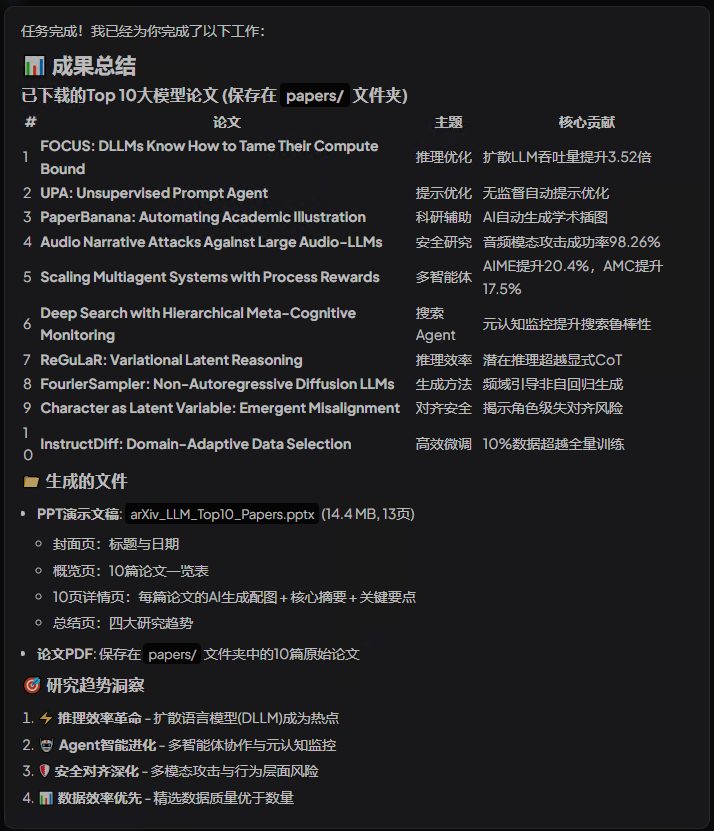
Task: Click the 潜在推理超越显式CoT cell
Action: pos(552,360)
